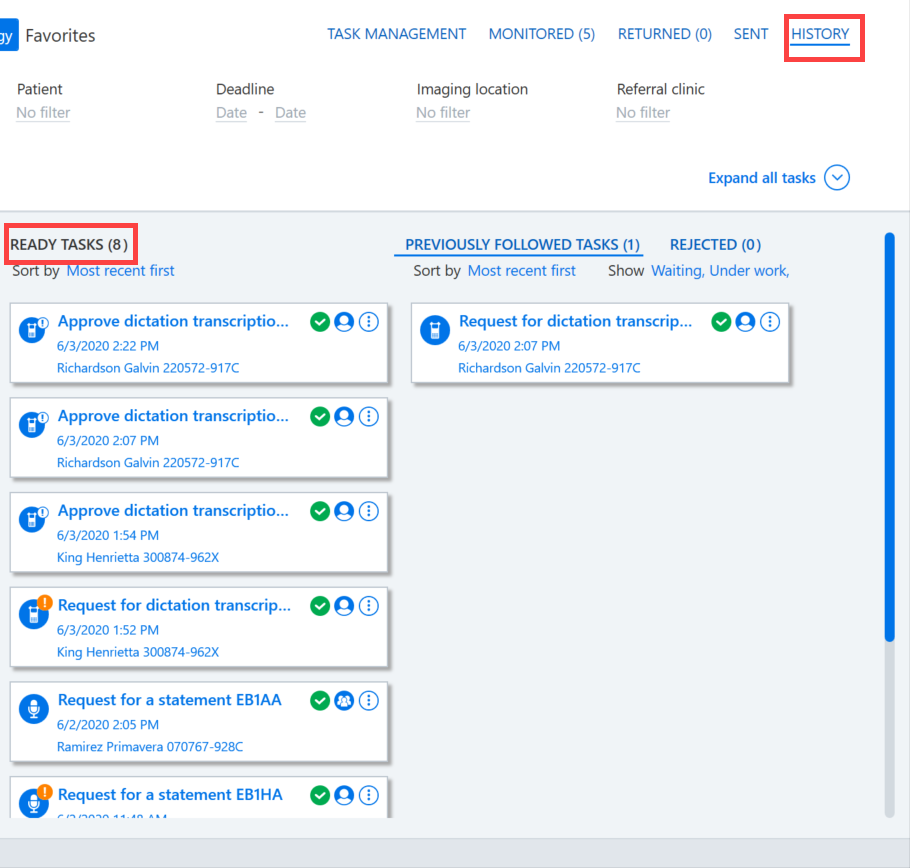This screenshot has width=910, height=868.
Task: Switch to TASK MANAGEMENT tab
Action: point(396,34)
